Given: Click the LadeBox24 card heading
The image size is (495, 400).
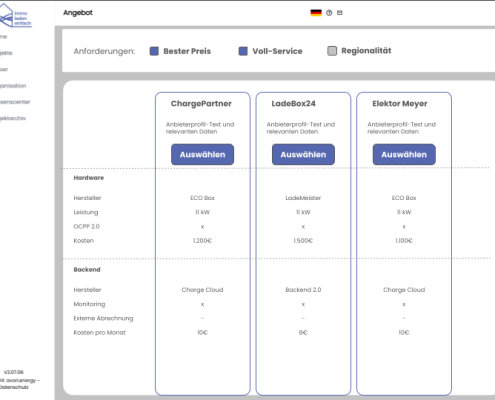Looking at the screenshot, I should 294,104.
